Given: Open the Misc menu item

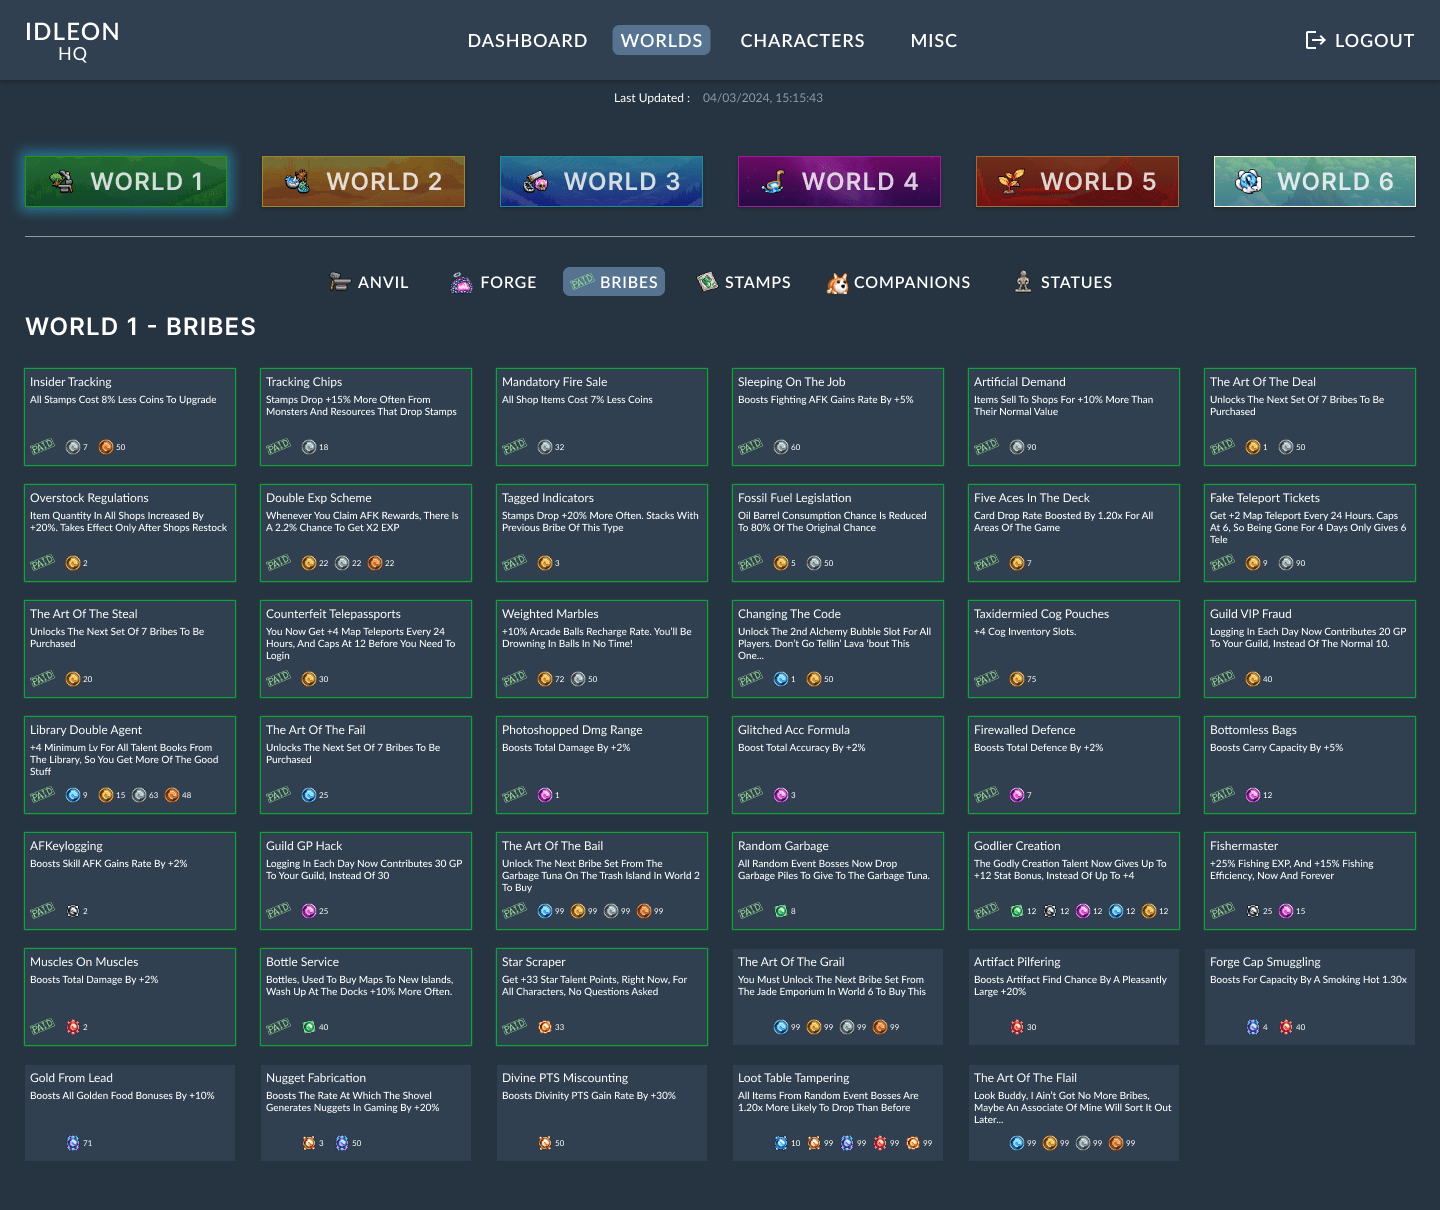Looking at the screenshot, I should pyautogui.click(x=933, y=40).
